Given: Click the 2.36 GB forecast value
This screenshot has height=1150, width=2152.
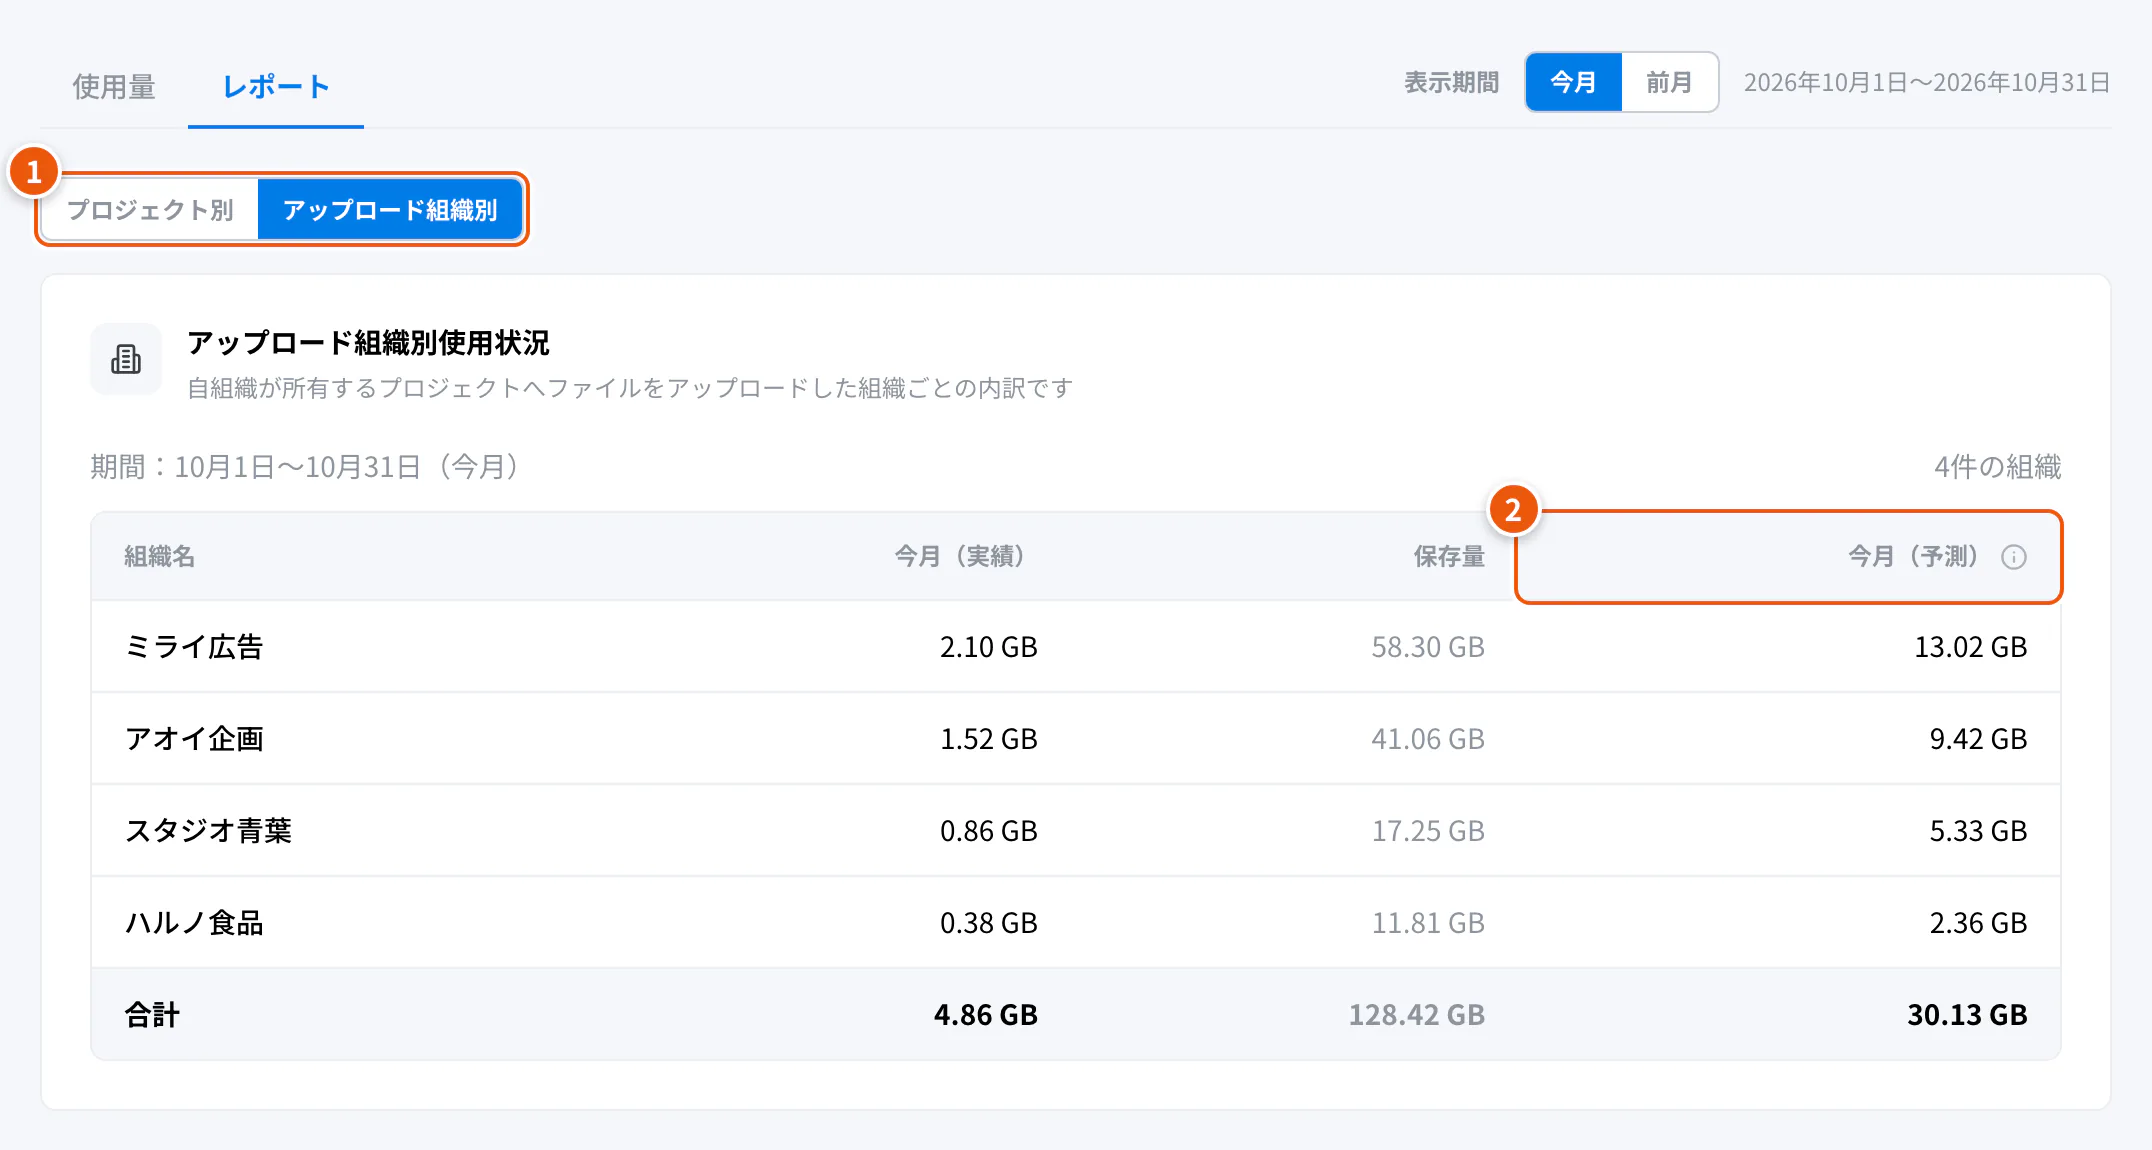Looking at the screenshot, I should click(1978, 923).
